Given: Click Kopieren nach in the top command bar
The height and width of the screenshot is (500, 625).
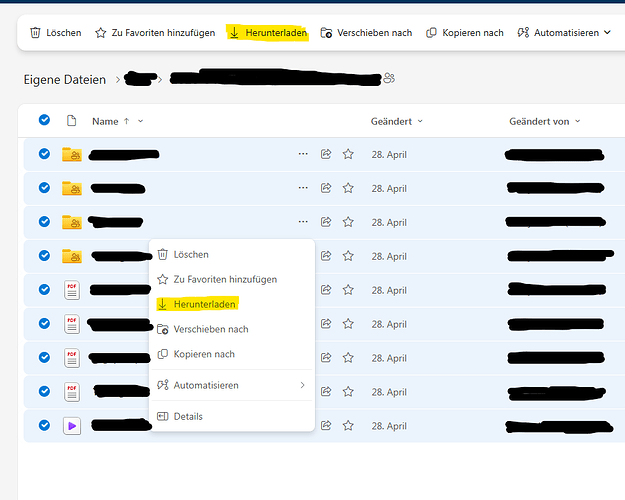Looking at the screenshot, I should click(x=465, y=33).
